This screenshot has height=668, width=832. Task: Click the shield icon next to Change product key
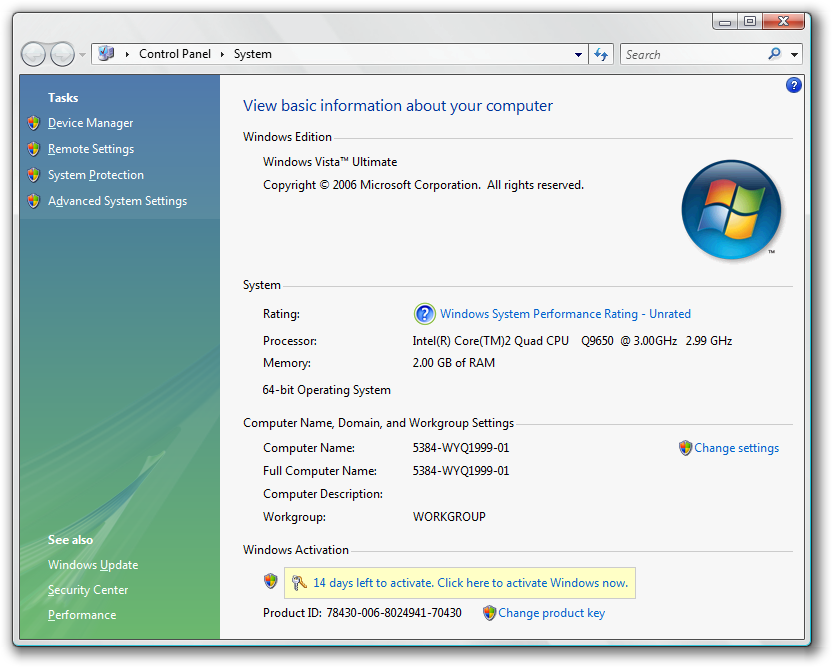pyautogui.click(x=489, y=613)
